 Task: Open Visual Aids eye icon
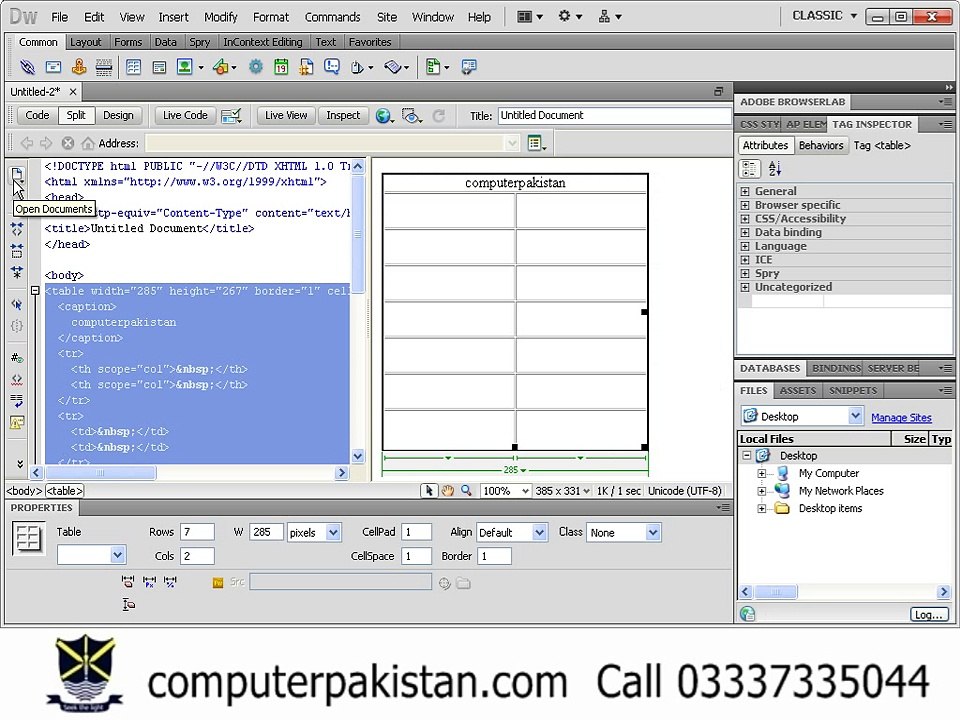click(411, 115)
